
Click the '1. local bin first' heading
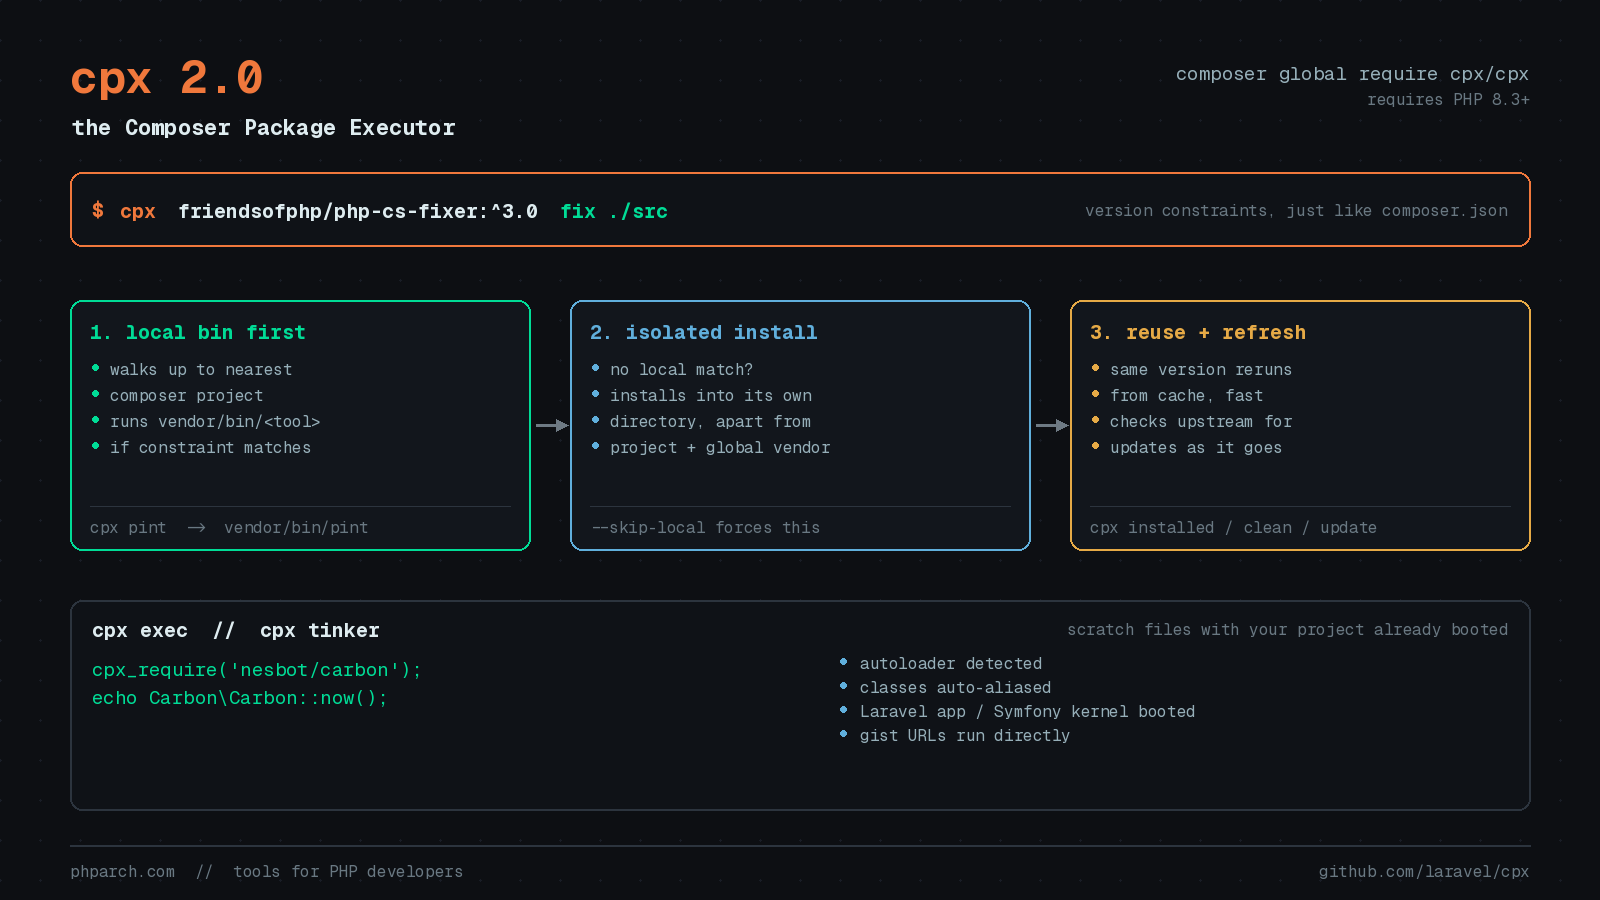[x=198, y=333]
